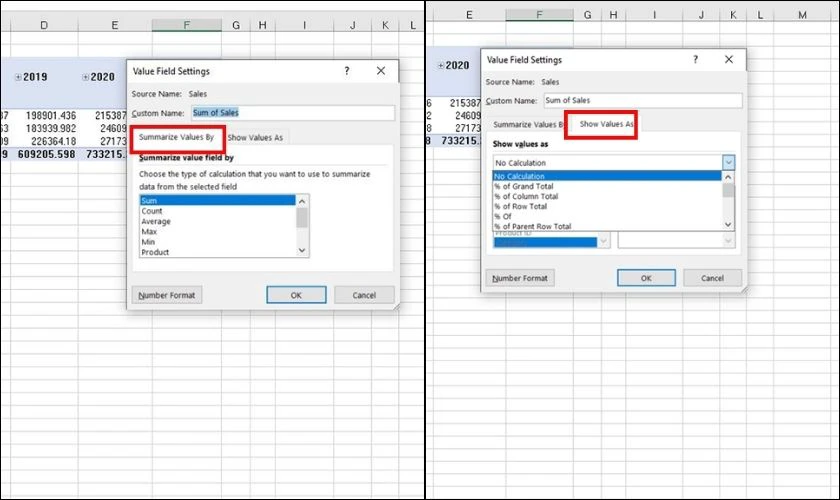Expand the 2019 group in left sheet
The image size is (840, 500).
point(18,77)
